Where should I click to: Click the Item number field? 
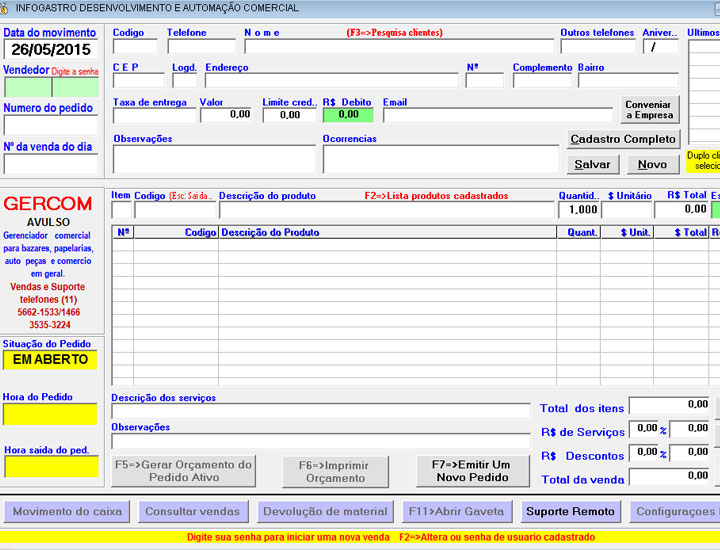pyautogui.click(x=122, y=210)
